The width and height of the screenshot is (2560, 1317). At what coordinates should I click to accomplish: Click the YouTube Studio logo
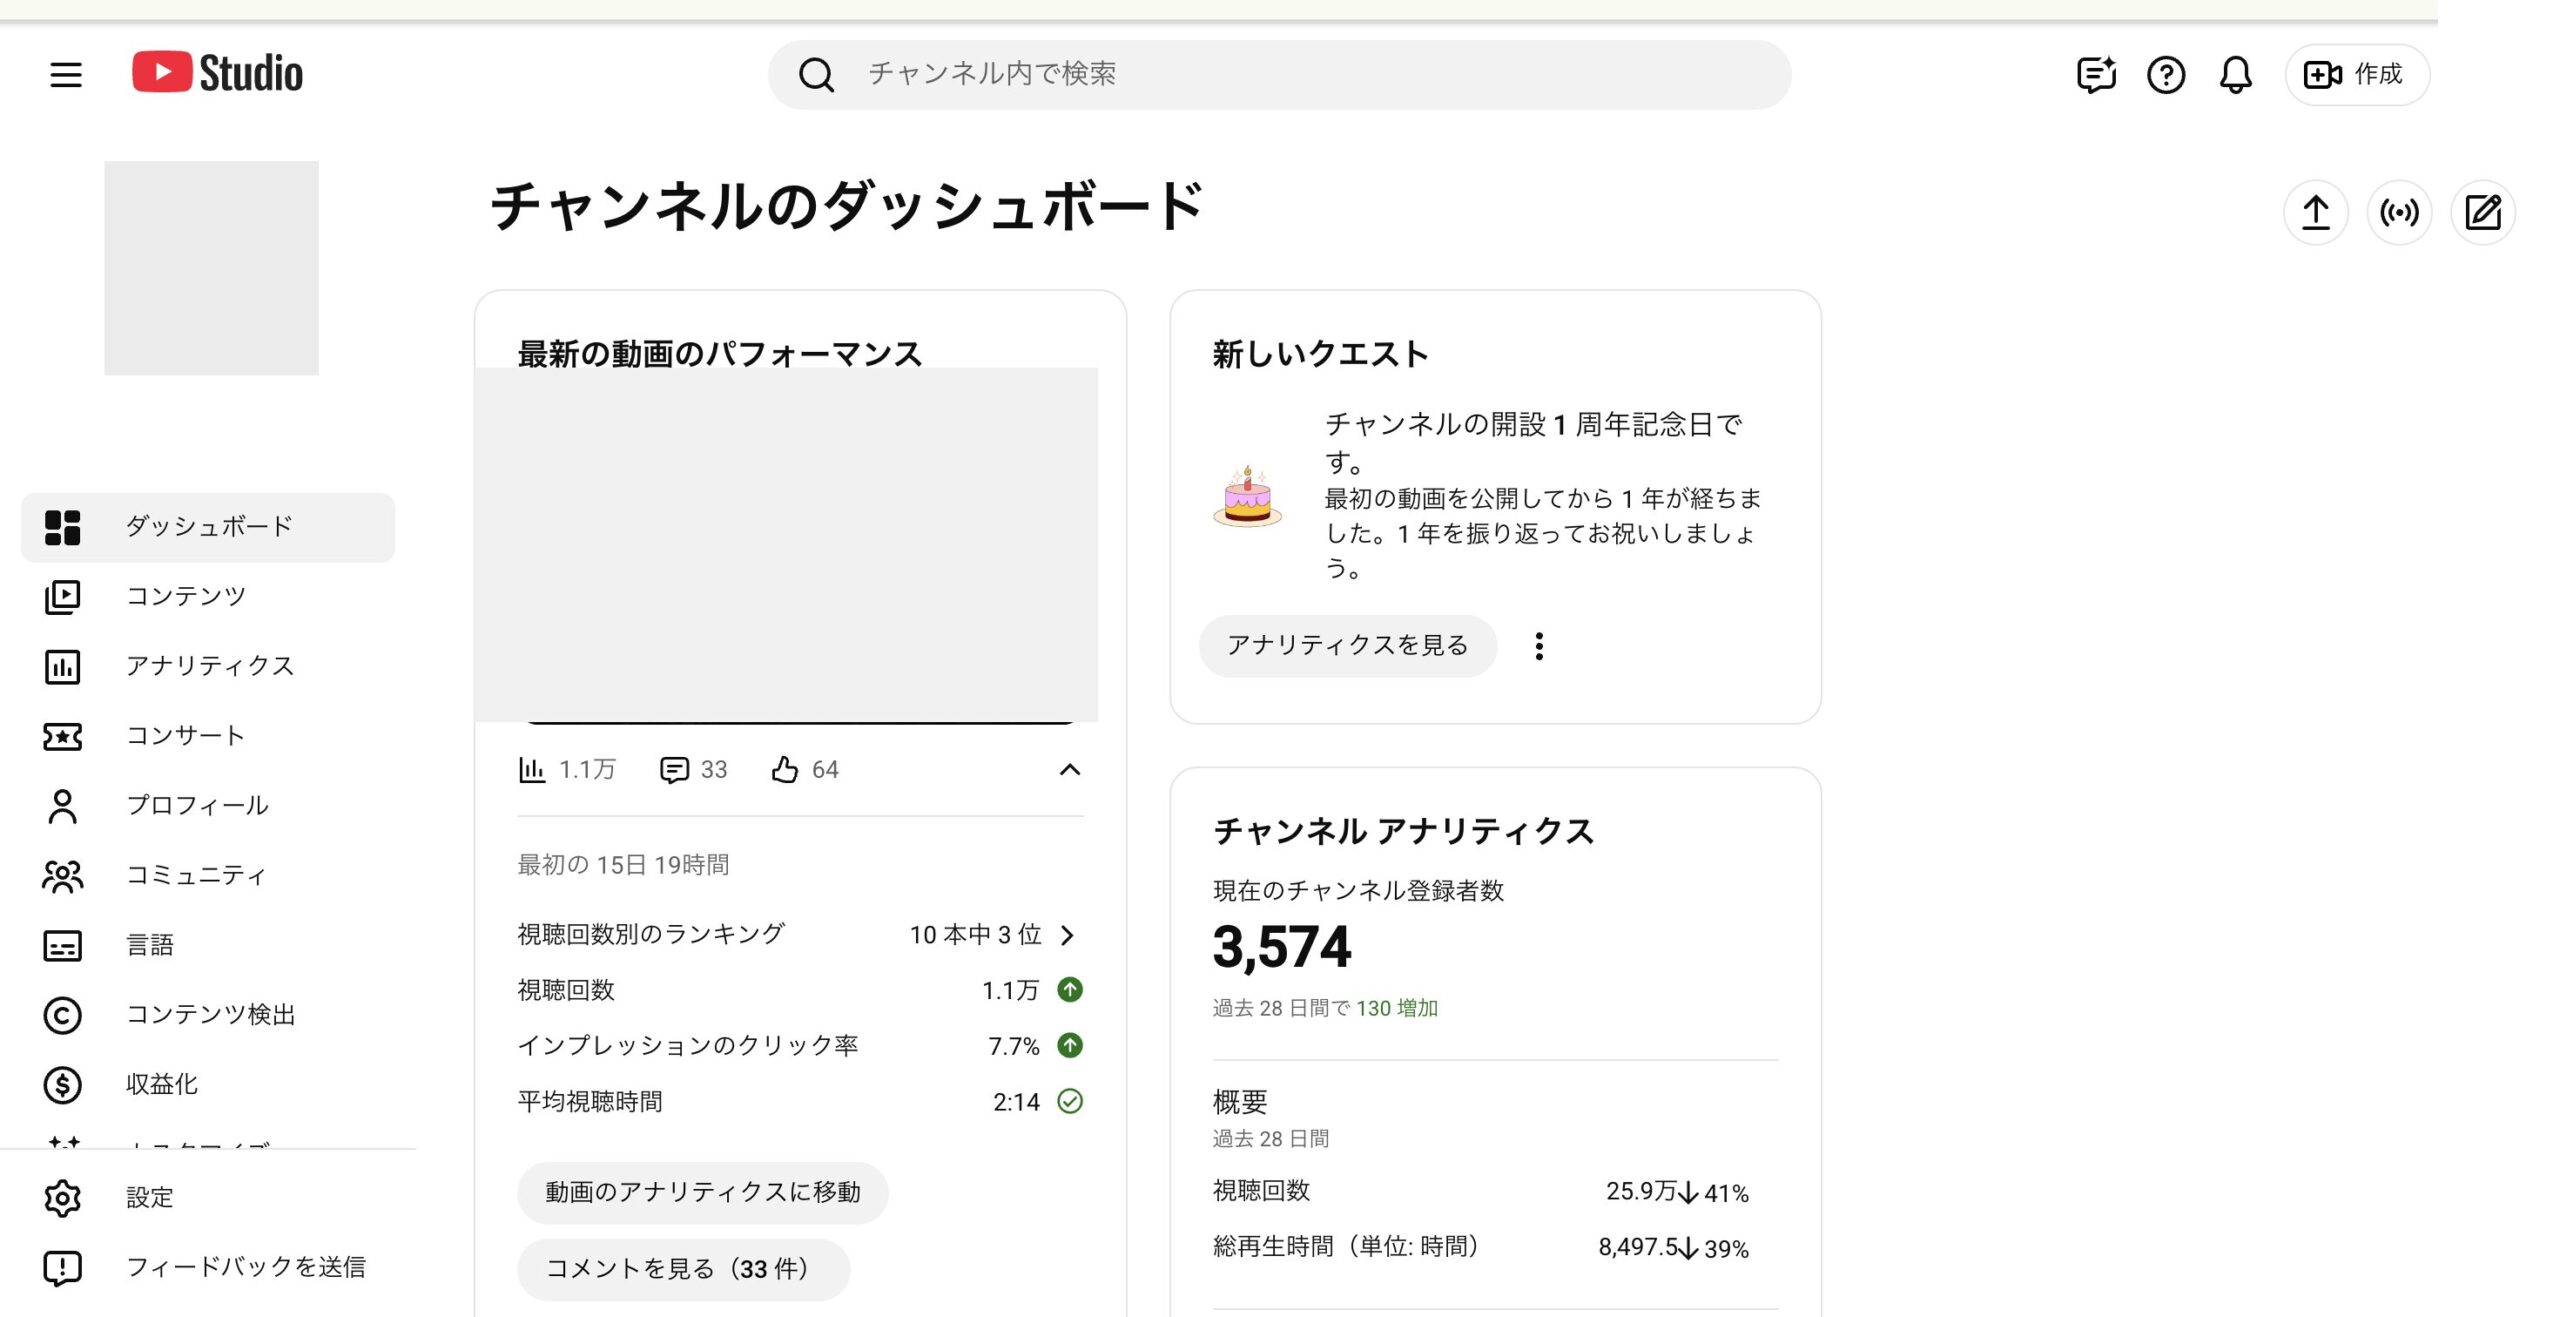pos(217,73)
